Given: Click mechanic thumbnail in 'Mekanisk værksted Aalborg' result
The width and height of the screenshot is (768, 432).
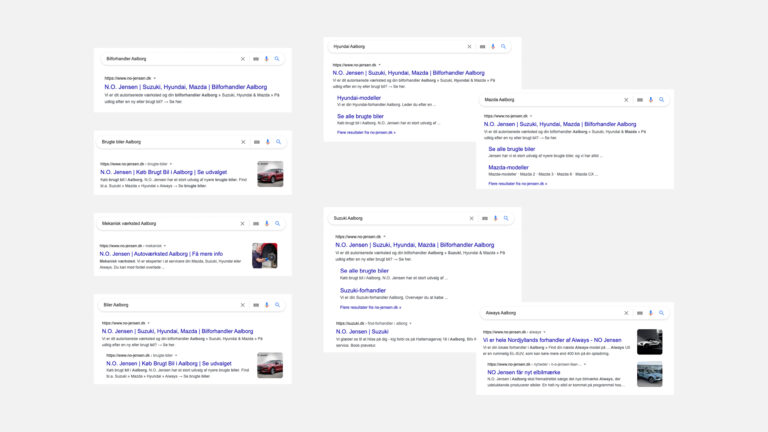Looking at the screenshot, I should click(265, 256).
